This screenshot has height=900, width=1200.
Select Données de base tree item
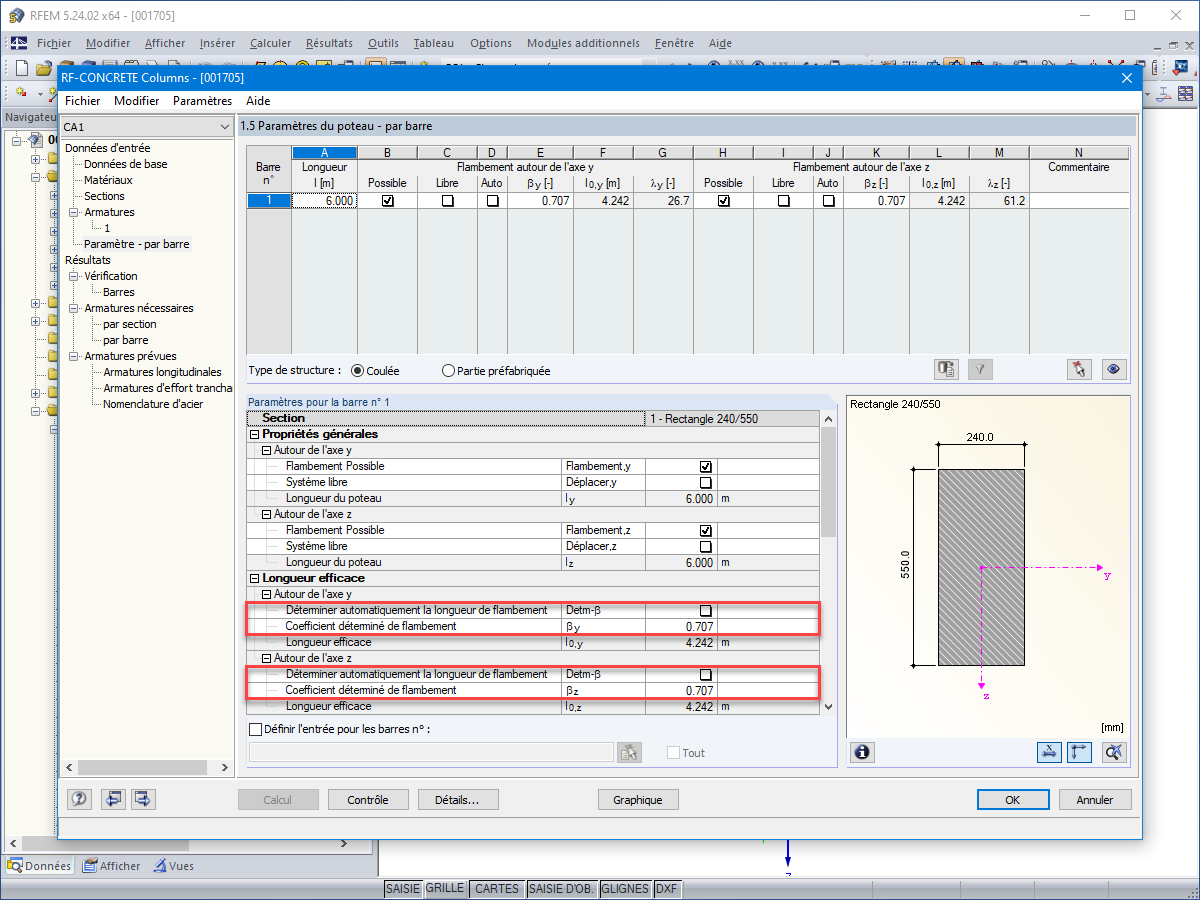(x=126, y=164)
